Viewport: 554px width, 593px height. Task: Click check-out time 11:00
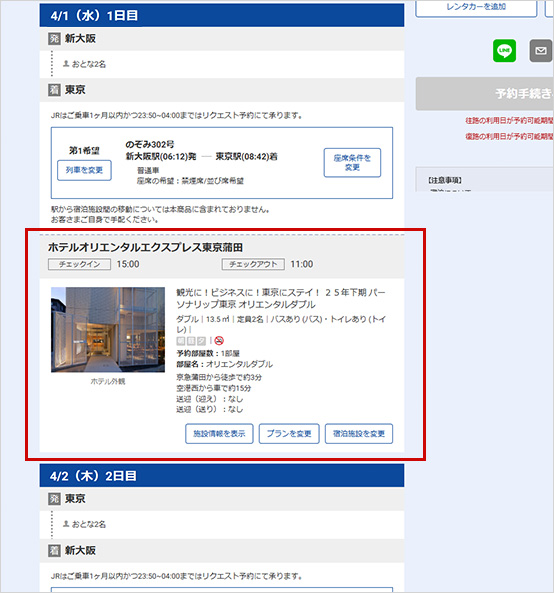[x=301, y=264]
